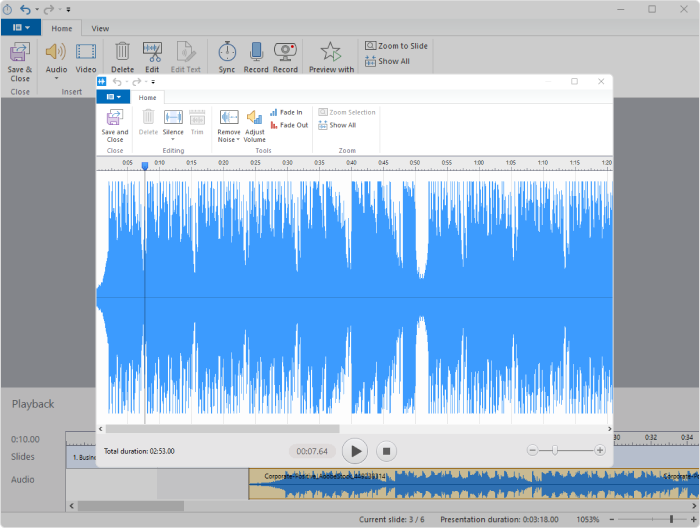Open undo history dropdown in main window
Viewport: 700px width, 528px height.
tap(37, 9)
